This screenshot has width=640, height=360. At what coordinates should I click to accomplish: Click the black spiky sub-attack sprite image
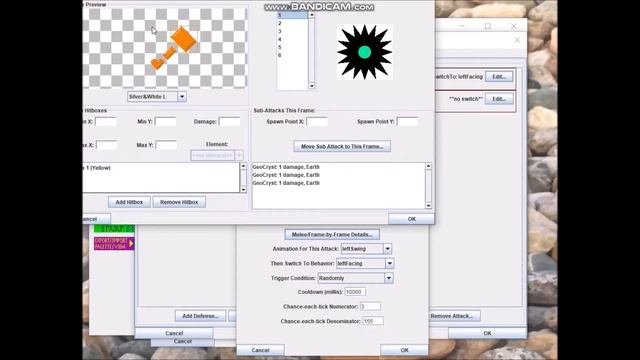tap(364, 52)
